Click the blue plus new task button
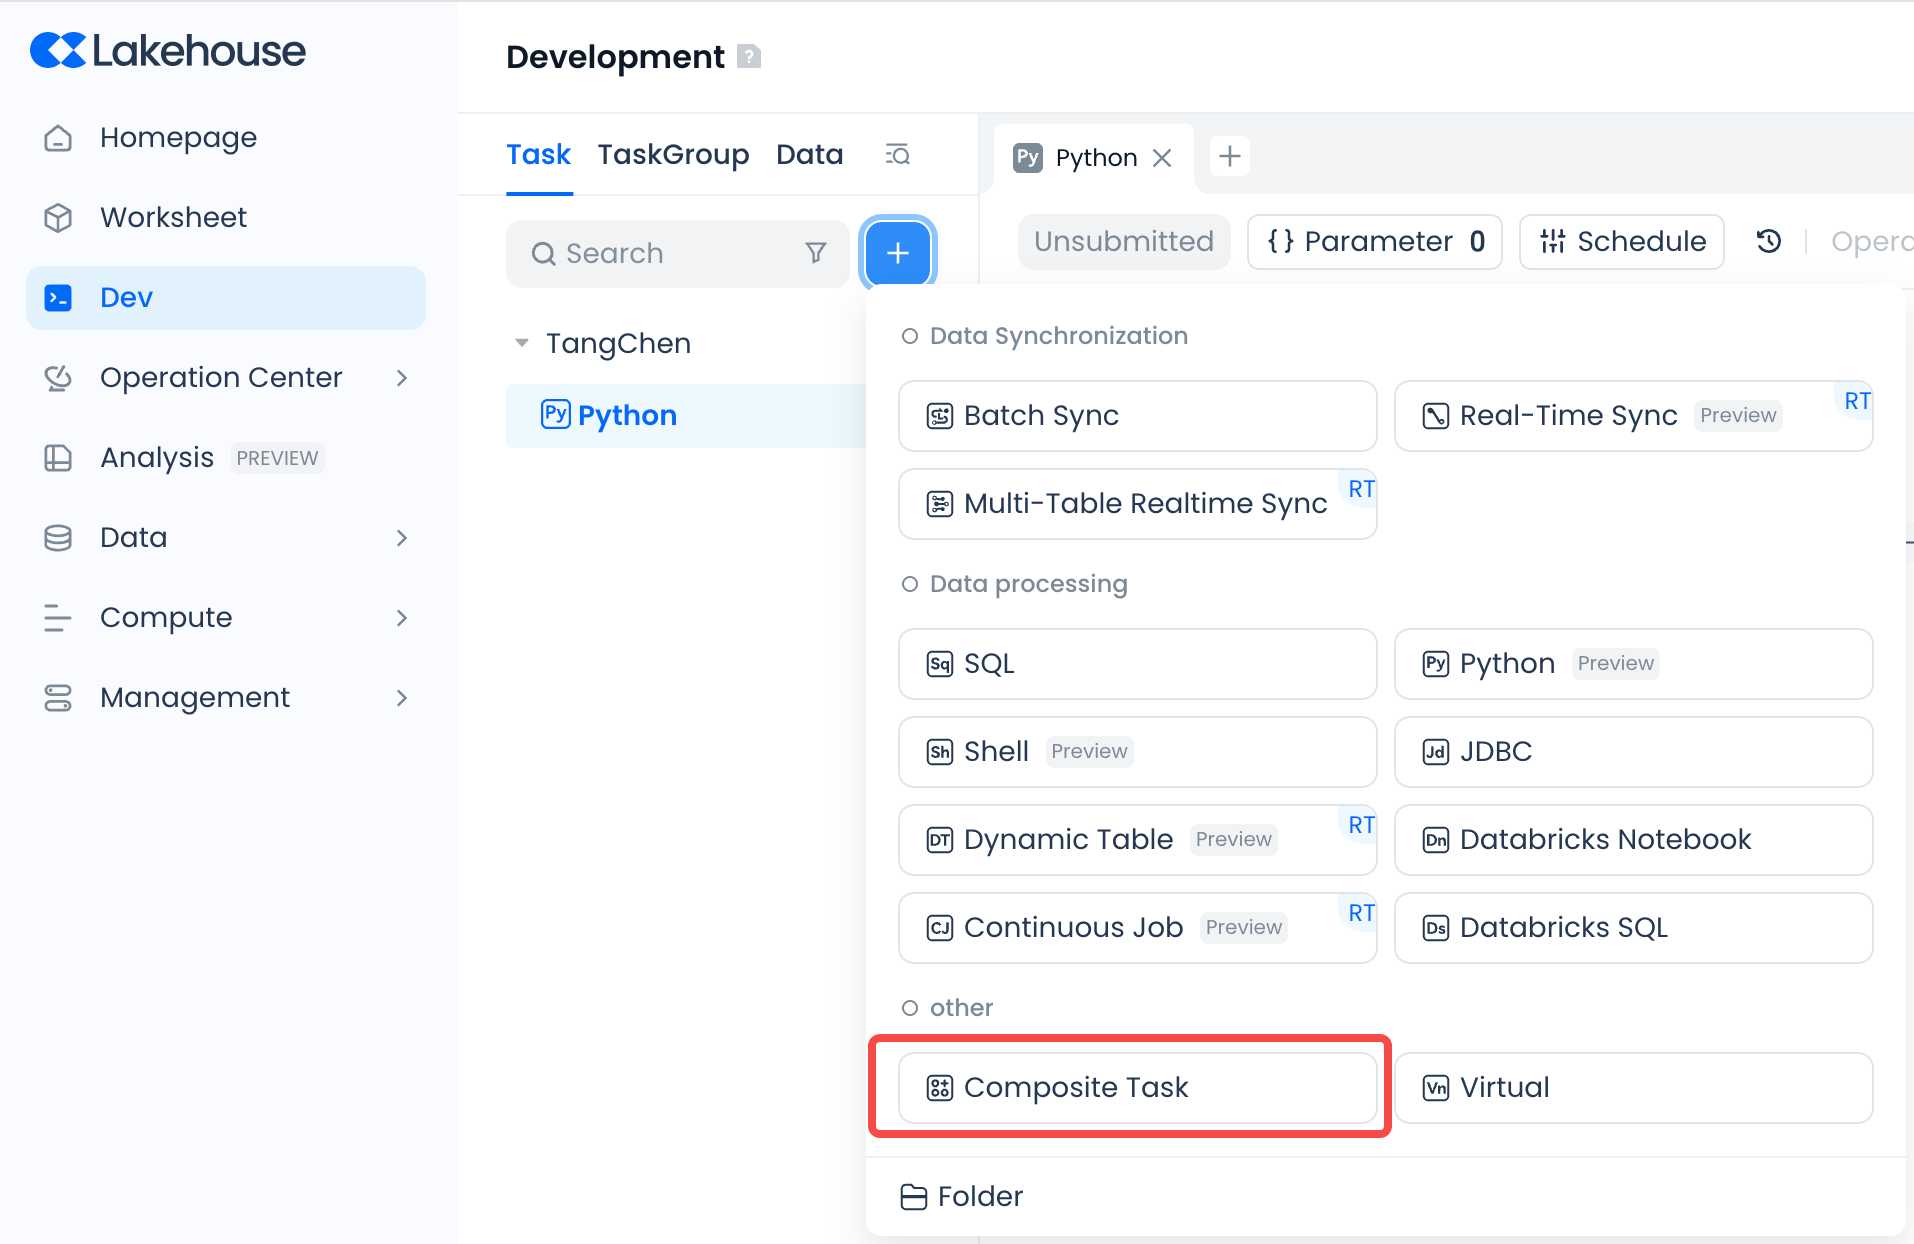The width and height of the screenshot is (1914, 1244). click(897, 253)
